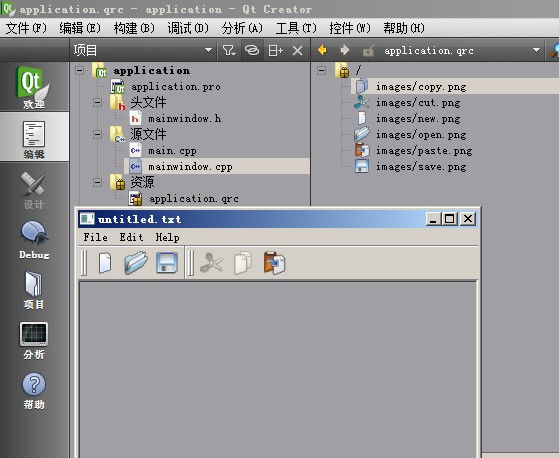Select images/open.png resource
This screenshot has width=559, height=458.
pos(421,135)
